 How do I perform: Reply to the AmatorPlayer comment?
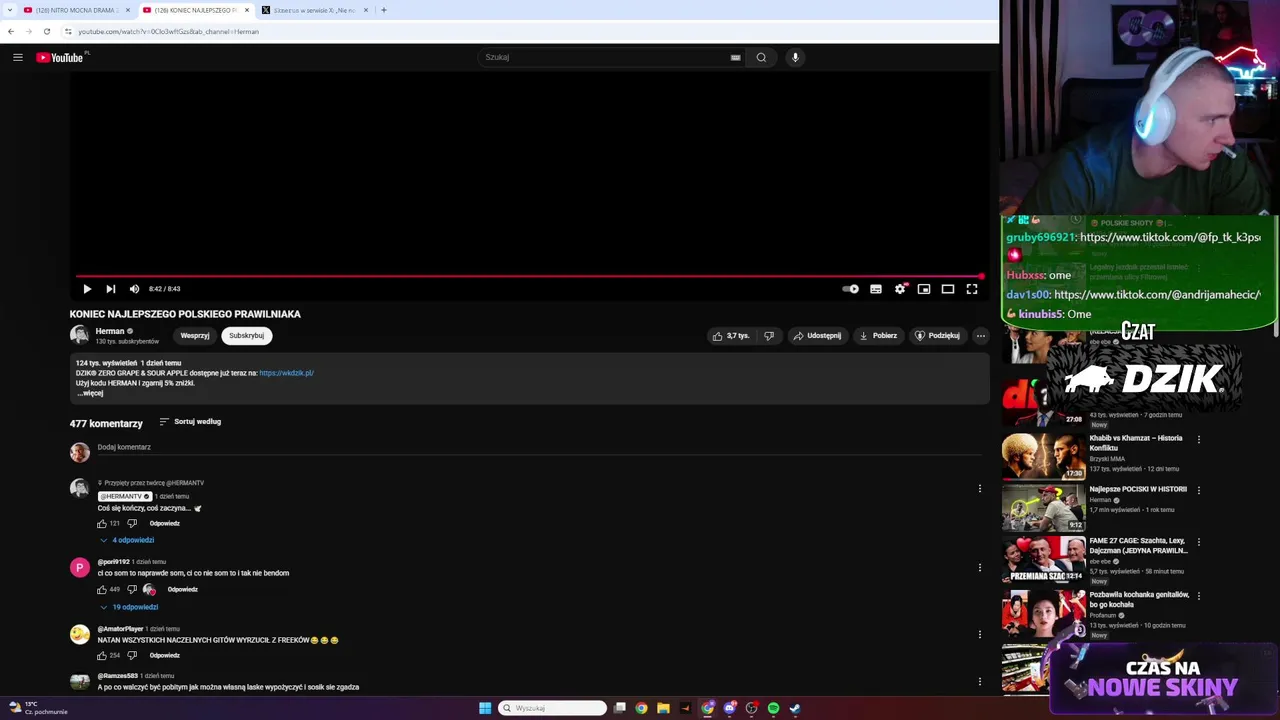[165, 656]
